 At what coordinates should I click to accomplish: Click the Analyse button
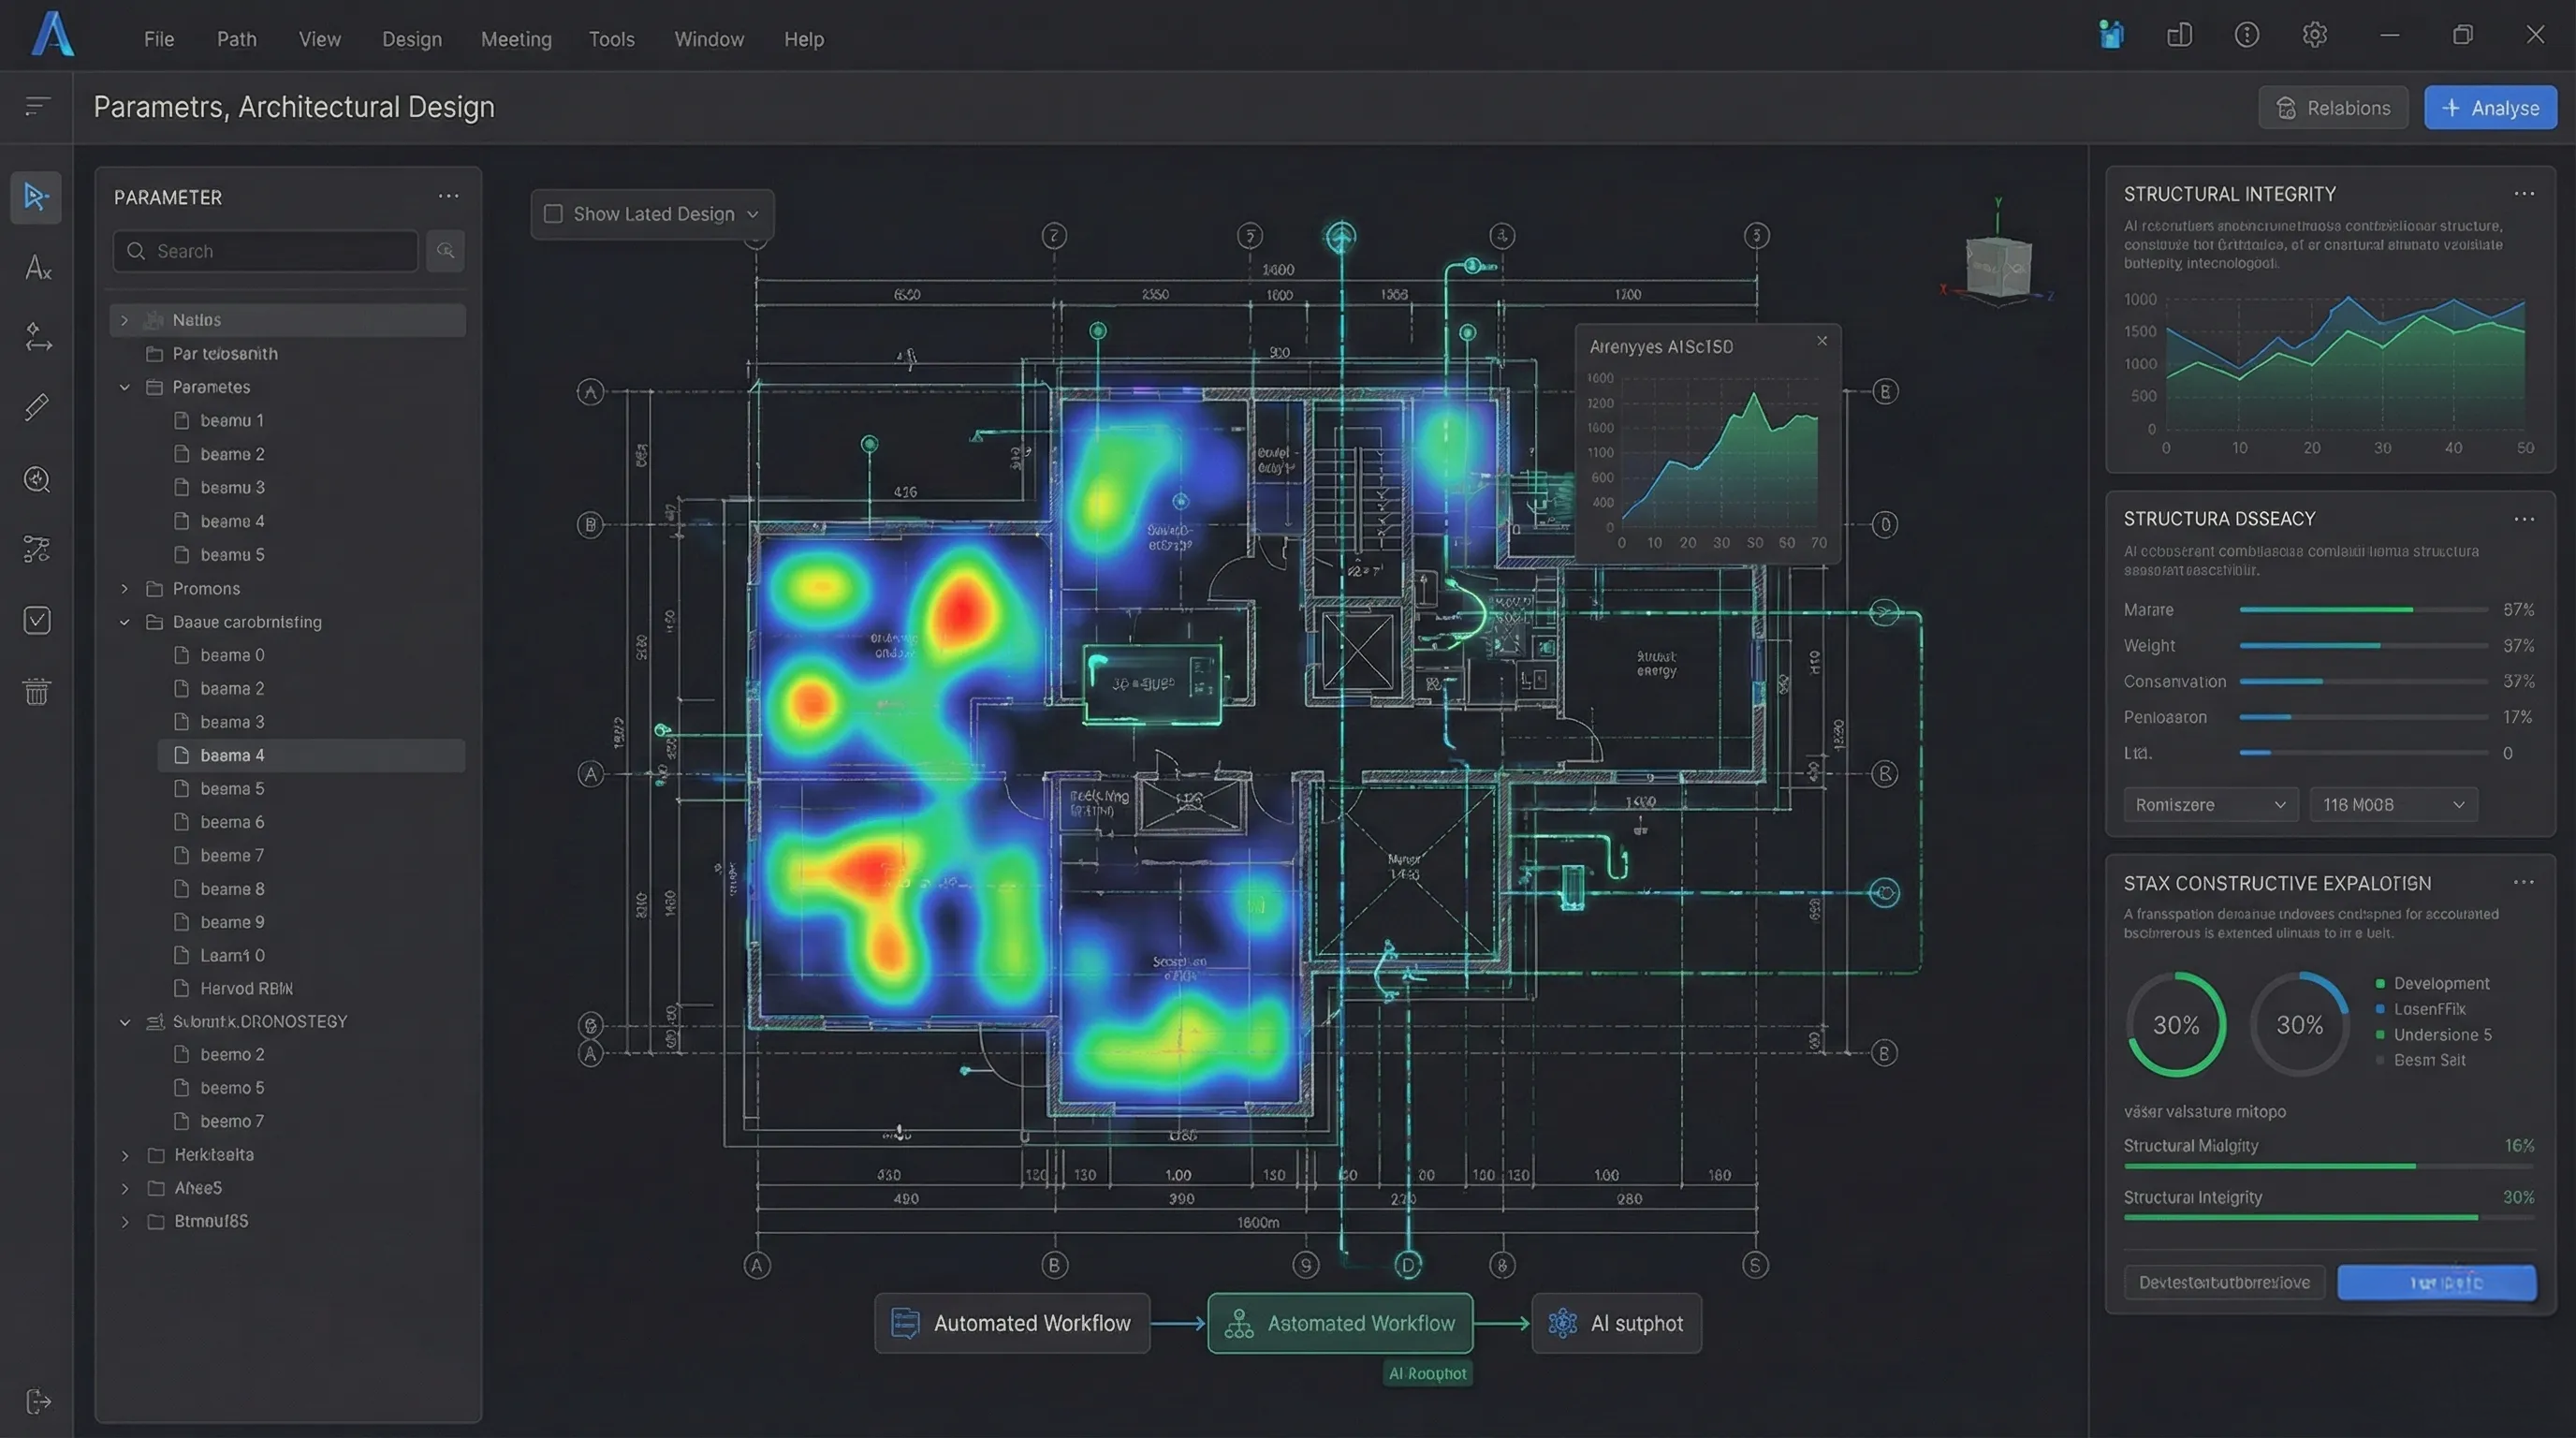pyautogui.click(x=2489, y=108)
